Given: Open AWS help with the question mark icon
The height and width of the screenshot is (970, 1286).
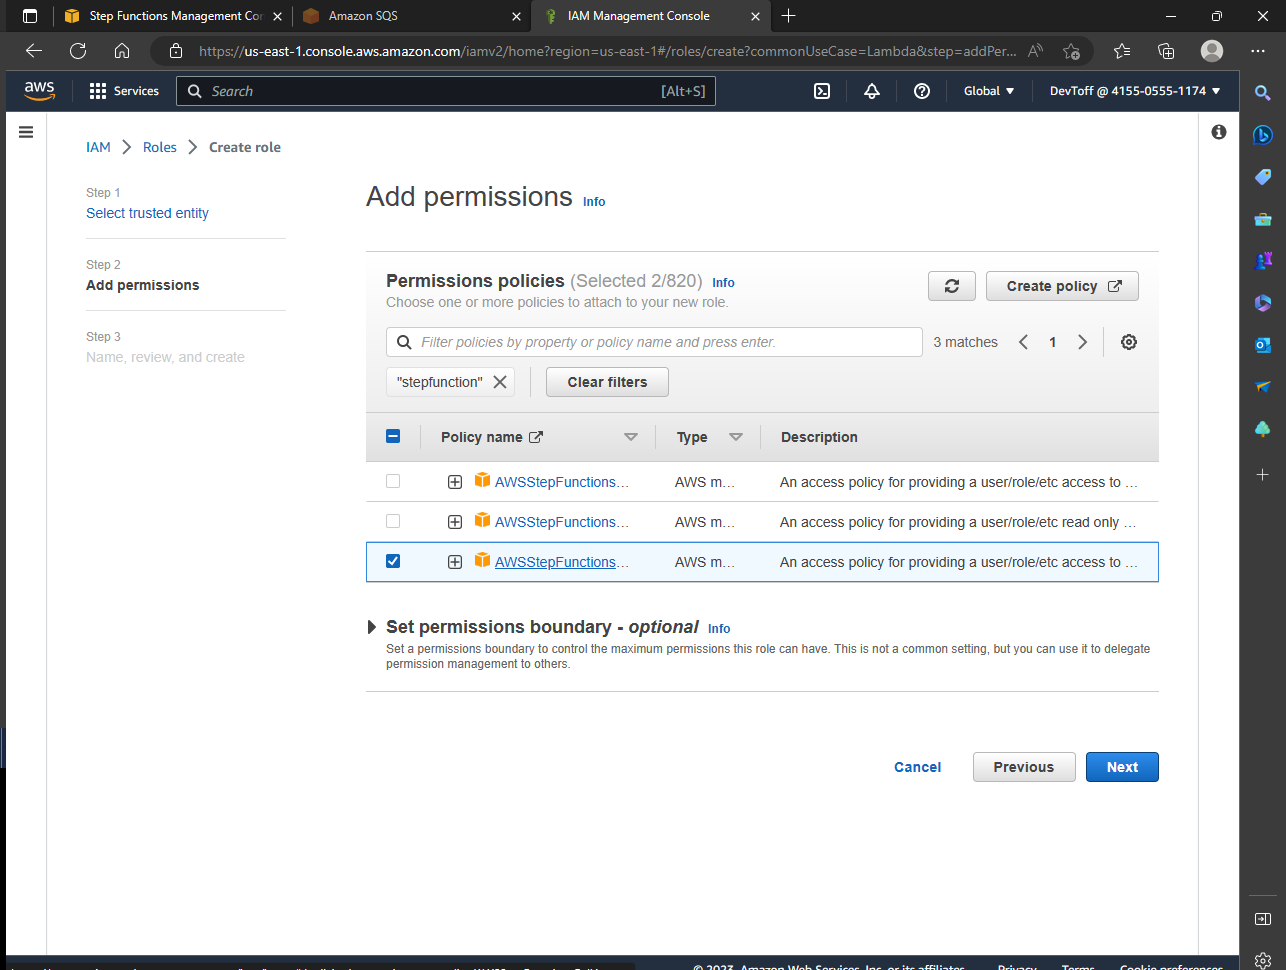Looking at the screenshot, I should [921, 90].
